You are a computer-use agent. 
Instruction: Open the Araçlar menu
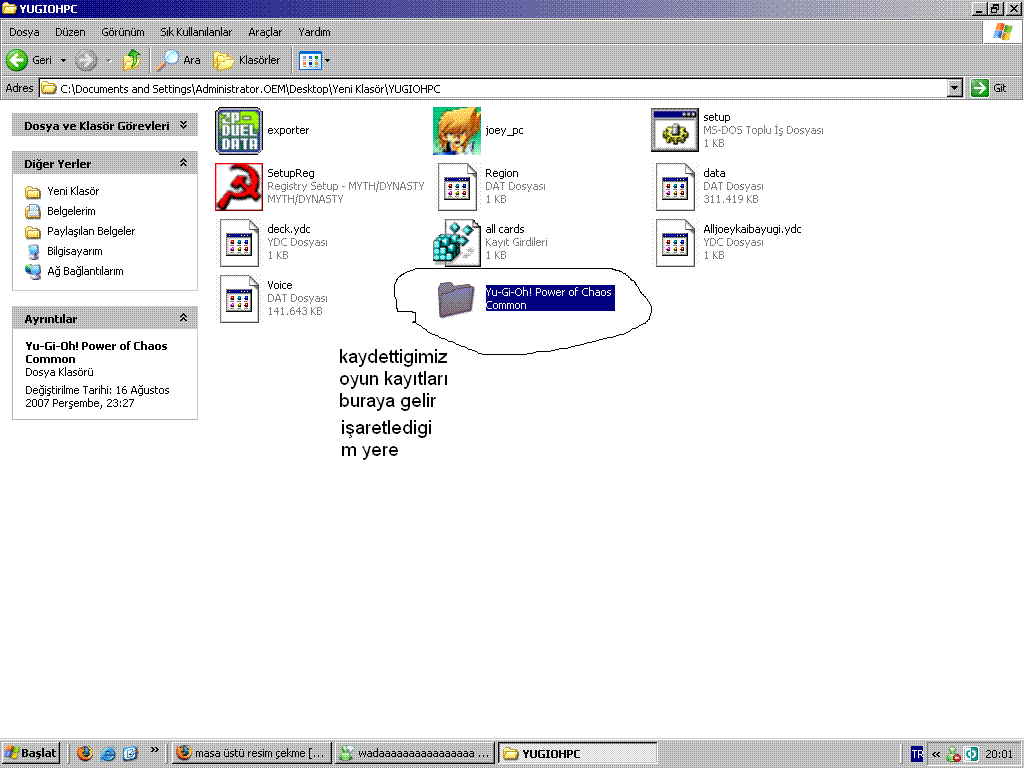(x=265, y=32)
